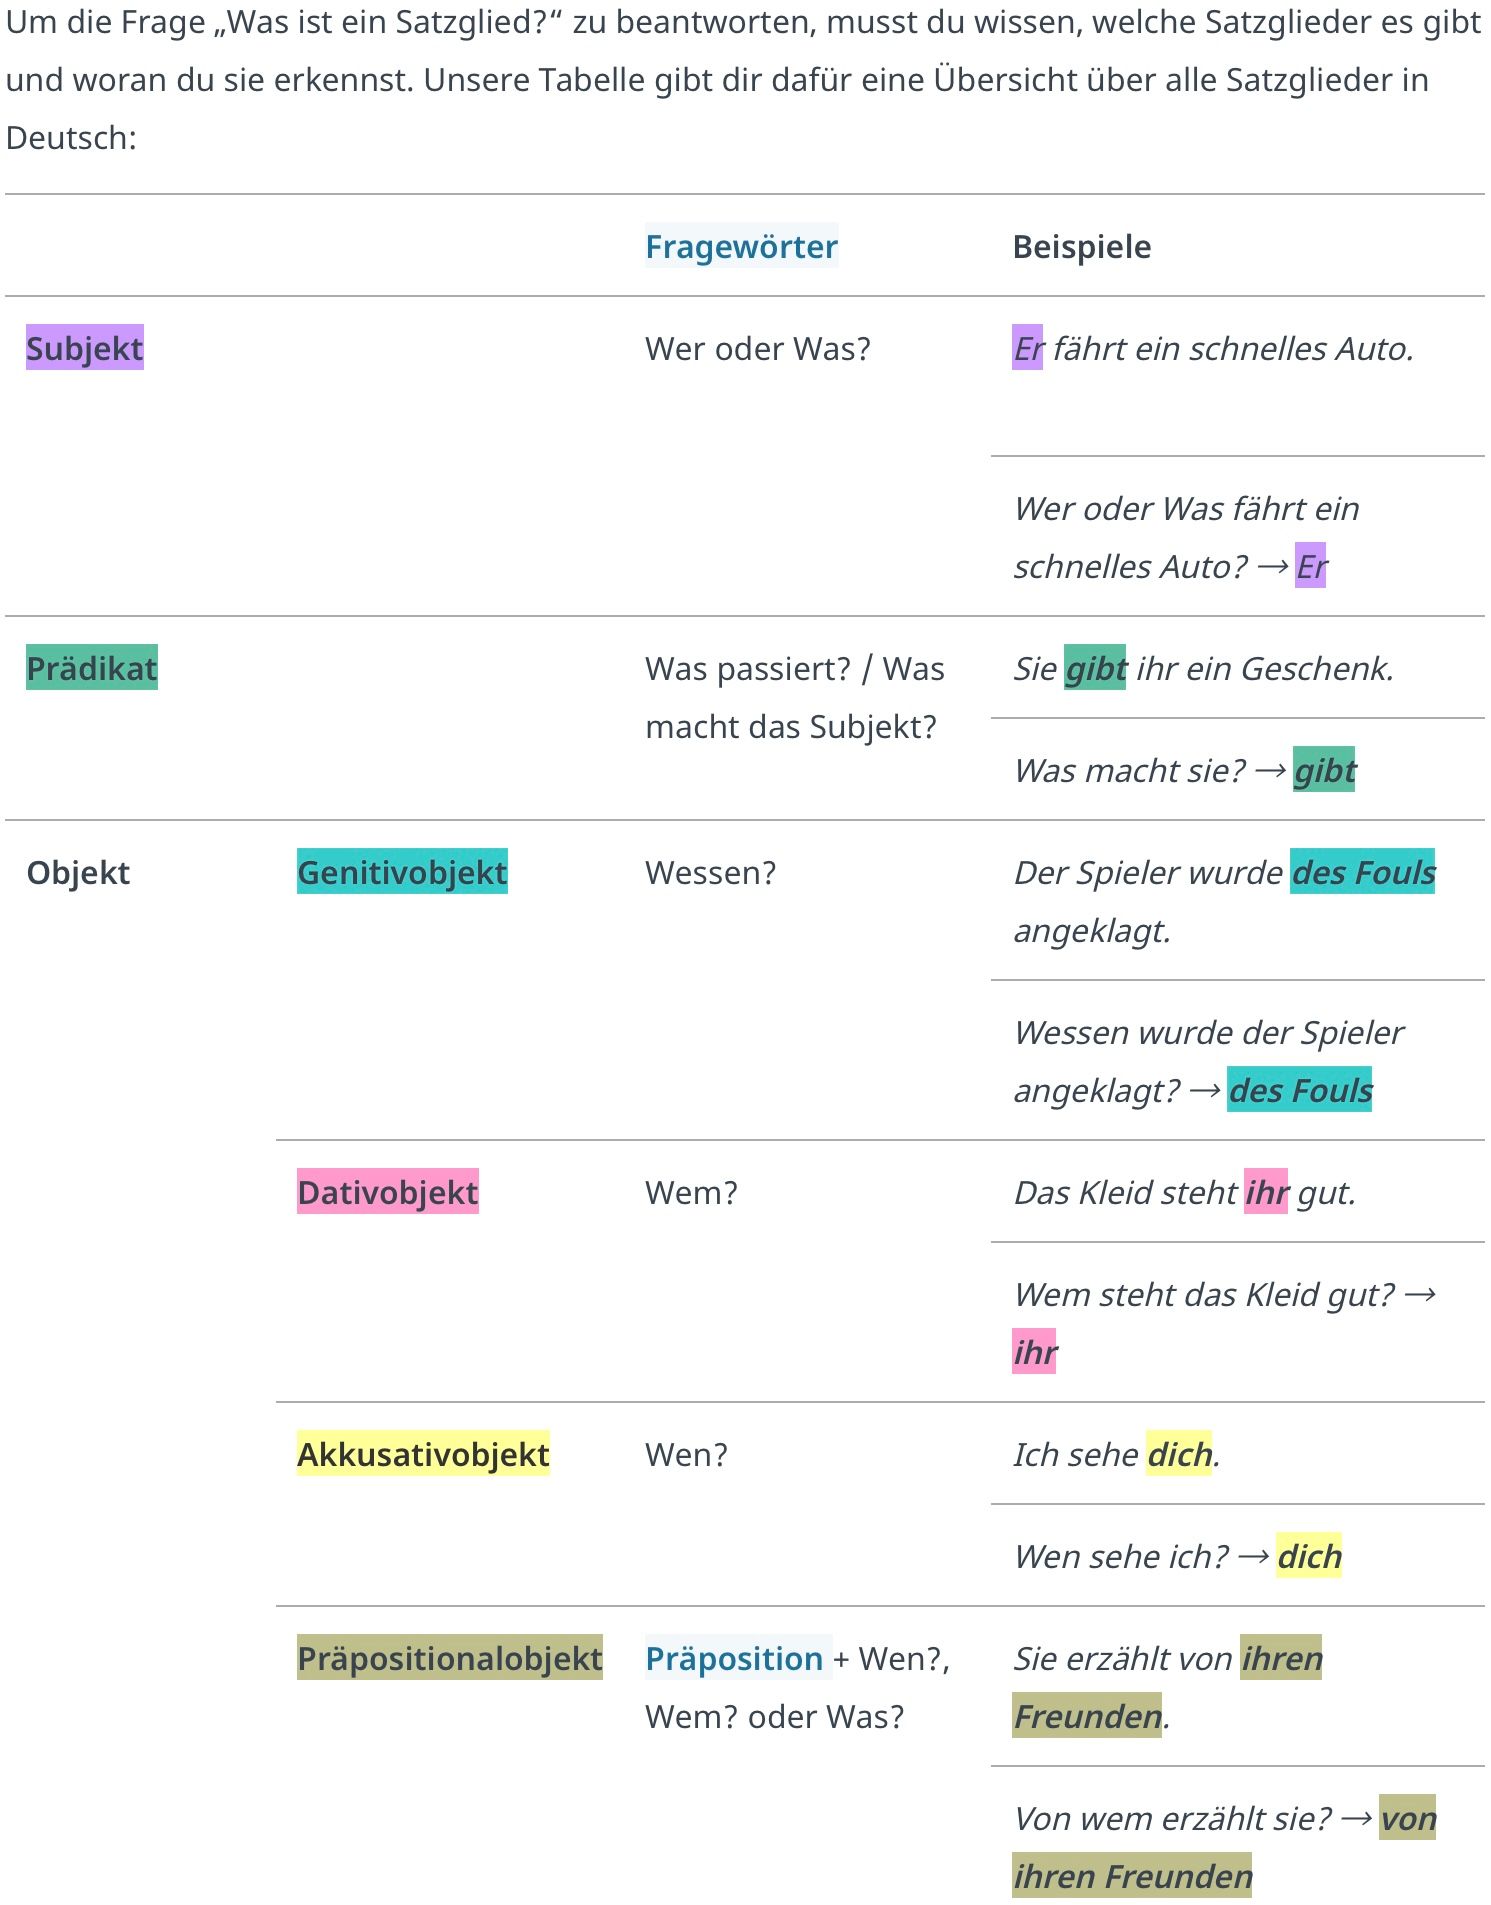Image resolution: width=1491 pixels, height=1905 pixels.
Task: Click the 'Wem?' question word cell
Action: [x=691, y=1192]
